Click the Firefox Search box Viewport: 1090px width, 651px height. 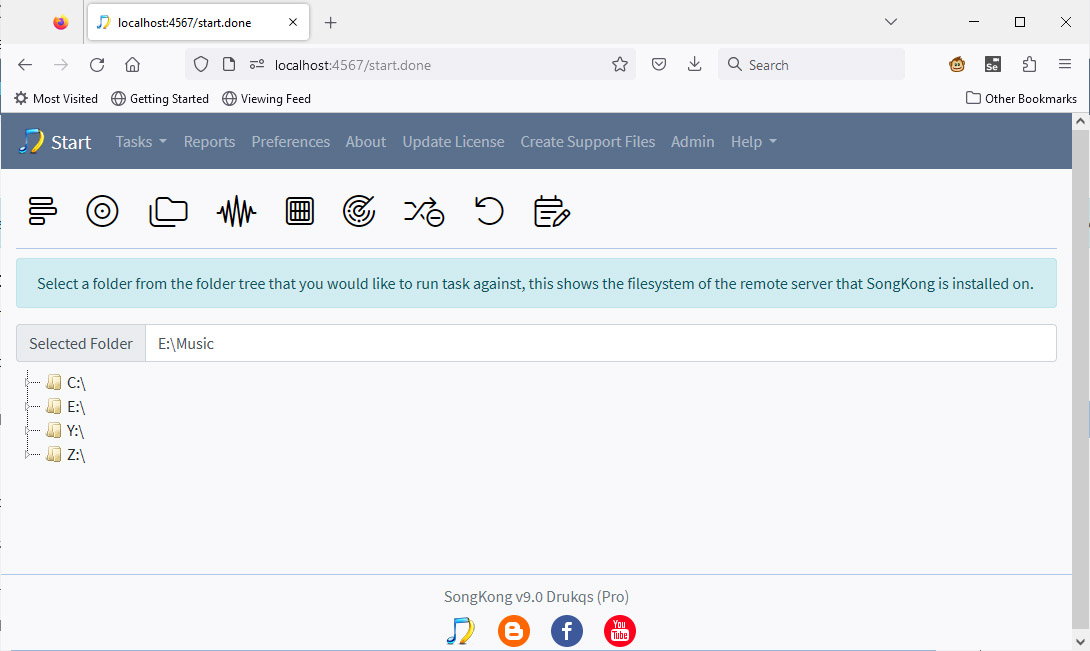click(x=811, y=65)
